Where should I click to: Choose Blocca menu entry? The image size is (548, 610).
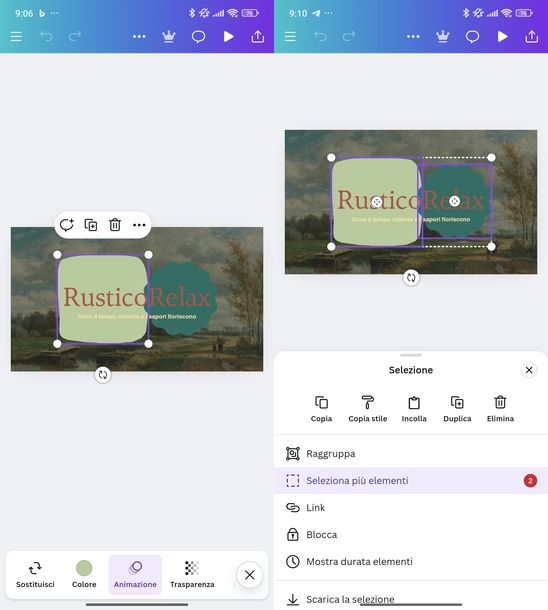pyautogui.click(x=411, y=535)
